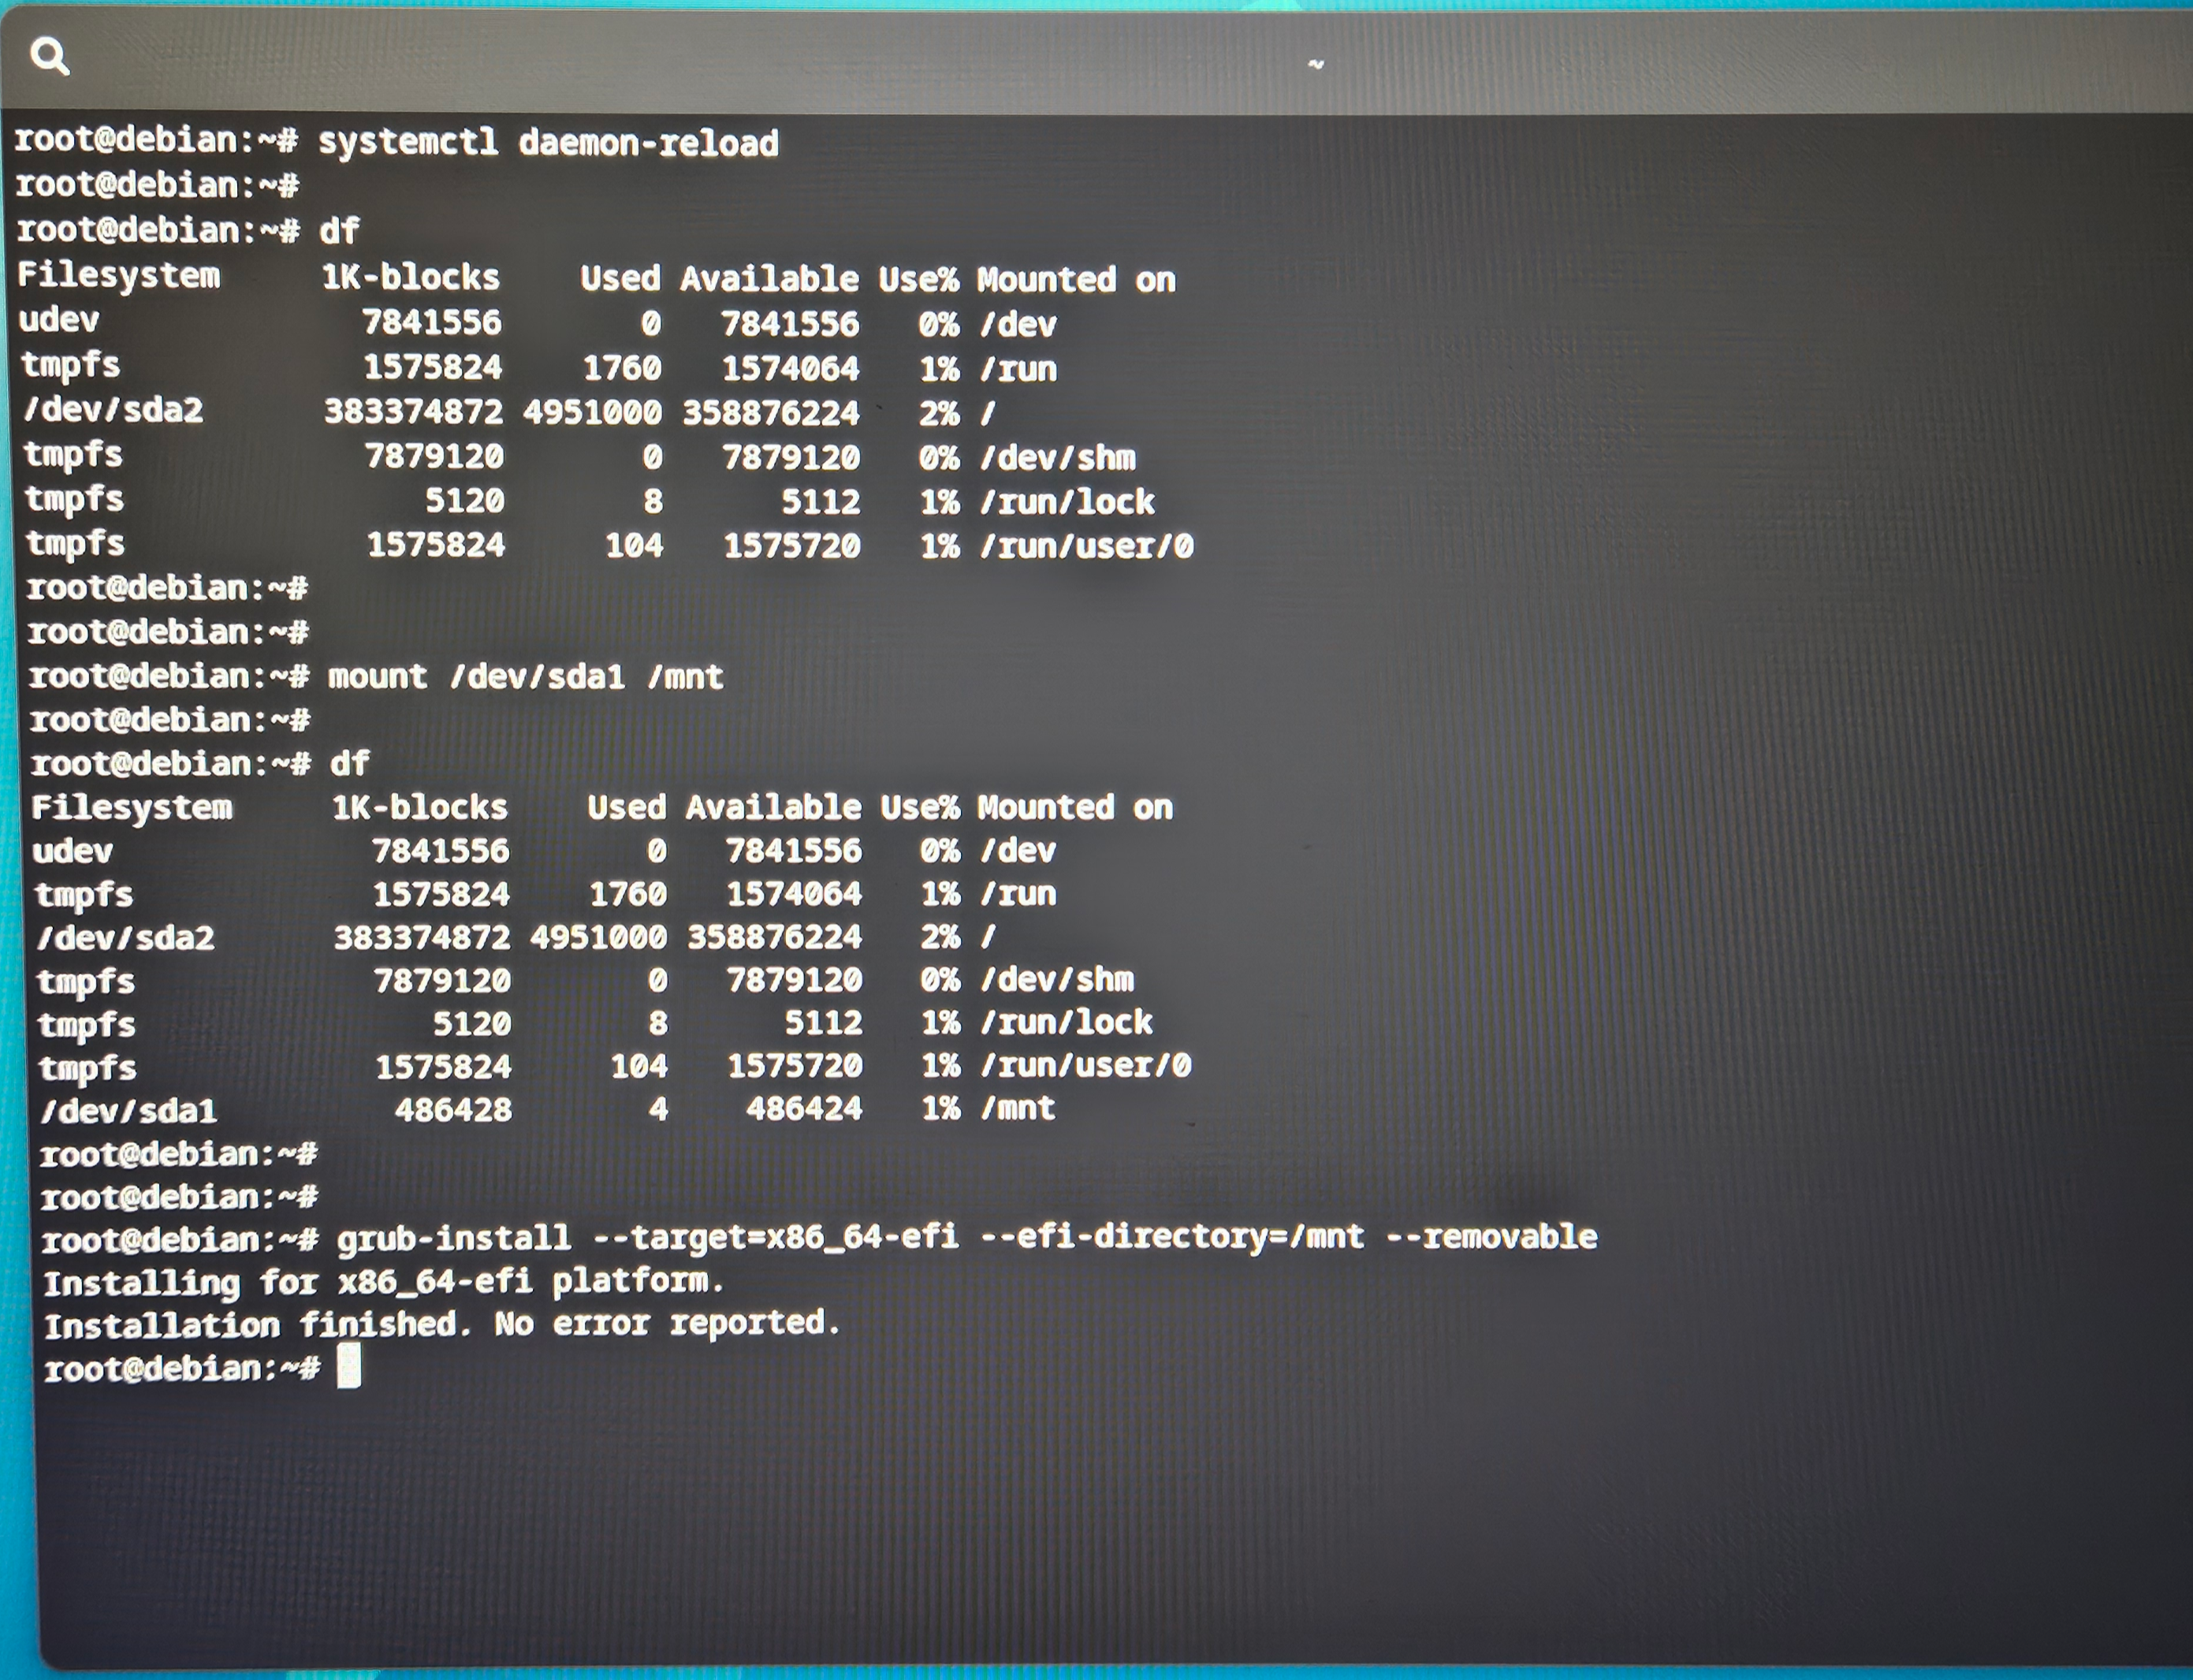Click the --efi-directory=/mnt option
Screen dimensions: 2193x1680
1171,1237
